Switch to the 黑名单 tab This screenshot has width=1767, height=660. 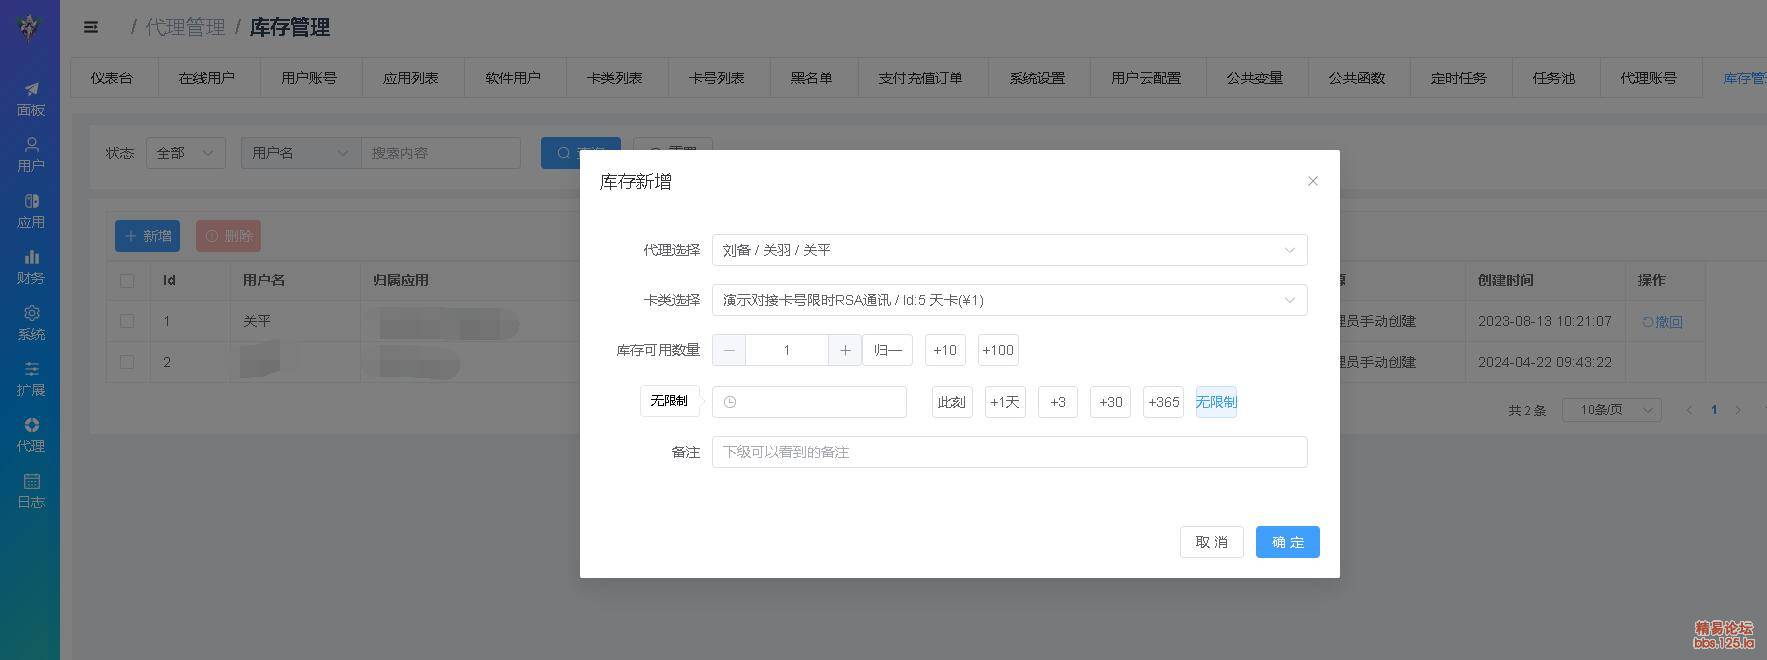pyautogui.click(x=811, y=78)
